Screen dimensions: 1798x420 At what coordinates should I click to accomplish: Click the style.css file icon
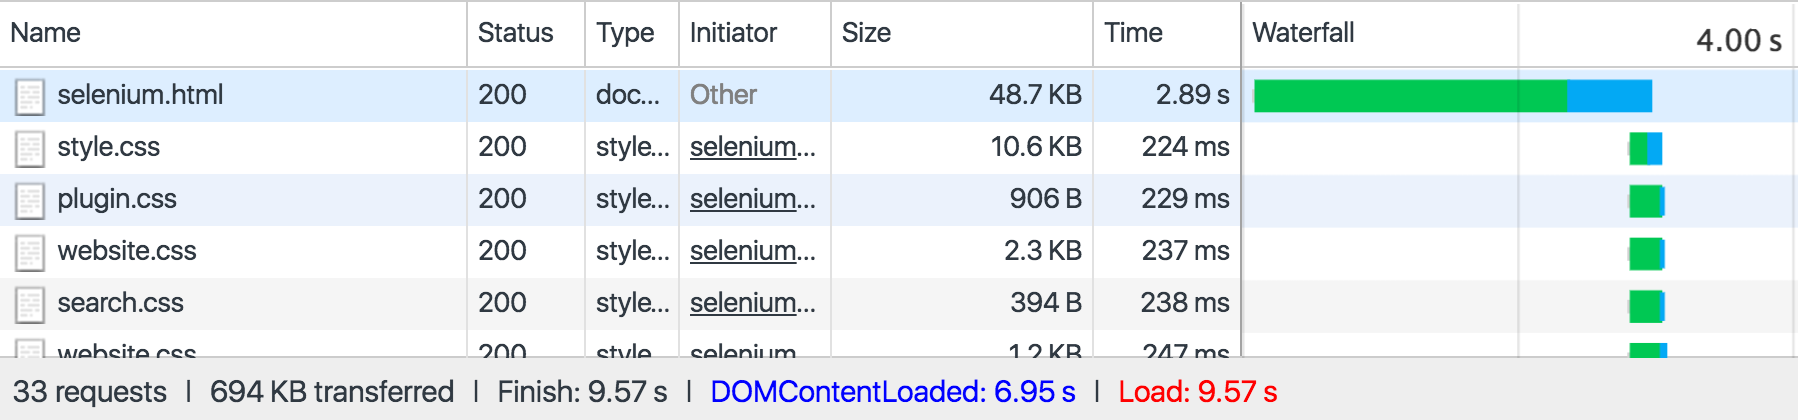click(x=30, y=148)
